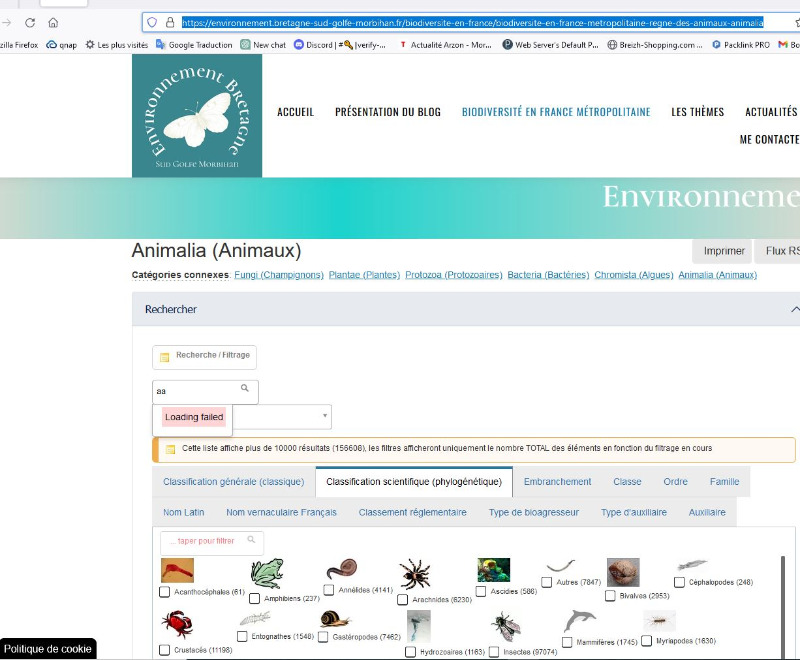Open the Google Traduction bookmark
This screenshot has width=800, height=660.
[x=194, y=45]
